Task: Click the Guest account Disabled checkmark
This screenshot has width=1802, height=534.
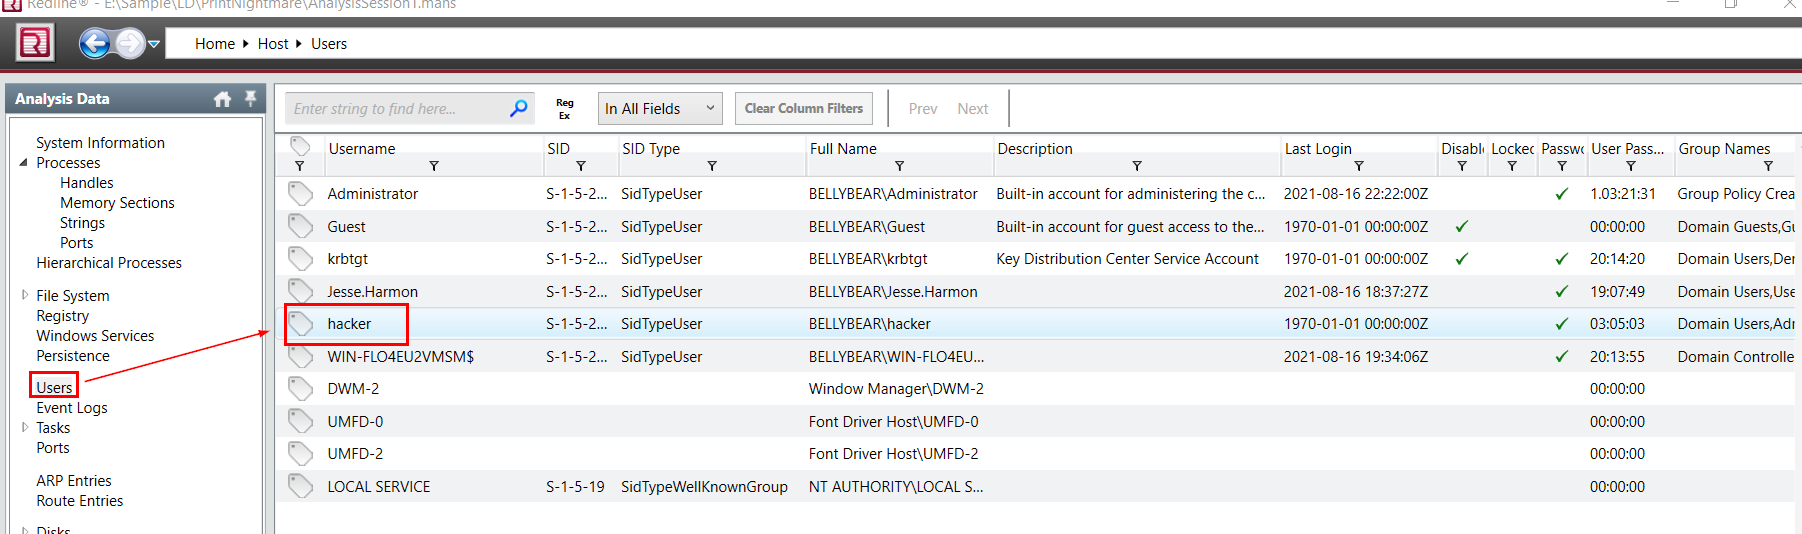Action: (x=1461, y=226)
